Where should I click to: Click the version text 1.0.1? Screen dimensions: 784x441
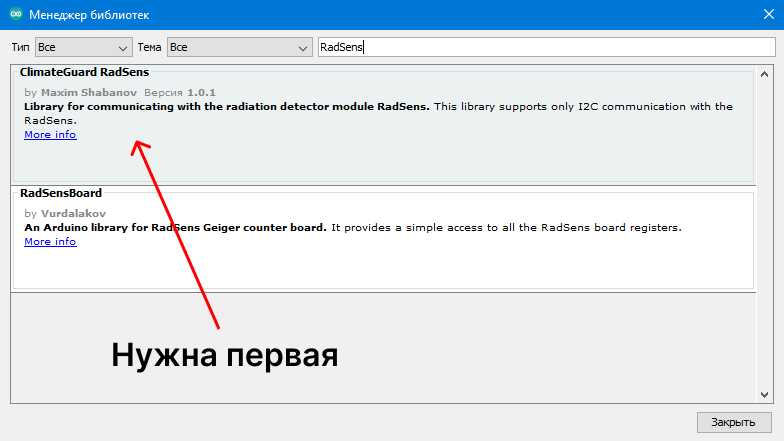(x=202, y=92)
